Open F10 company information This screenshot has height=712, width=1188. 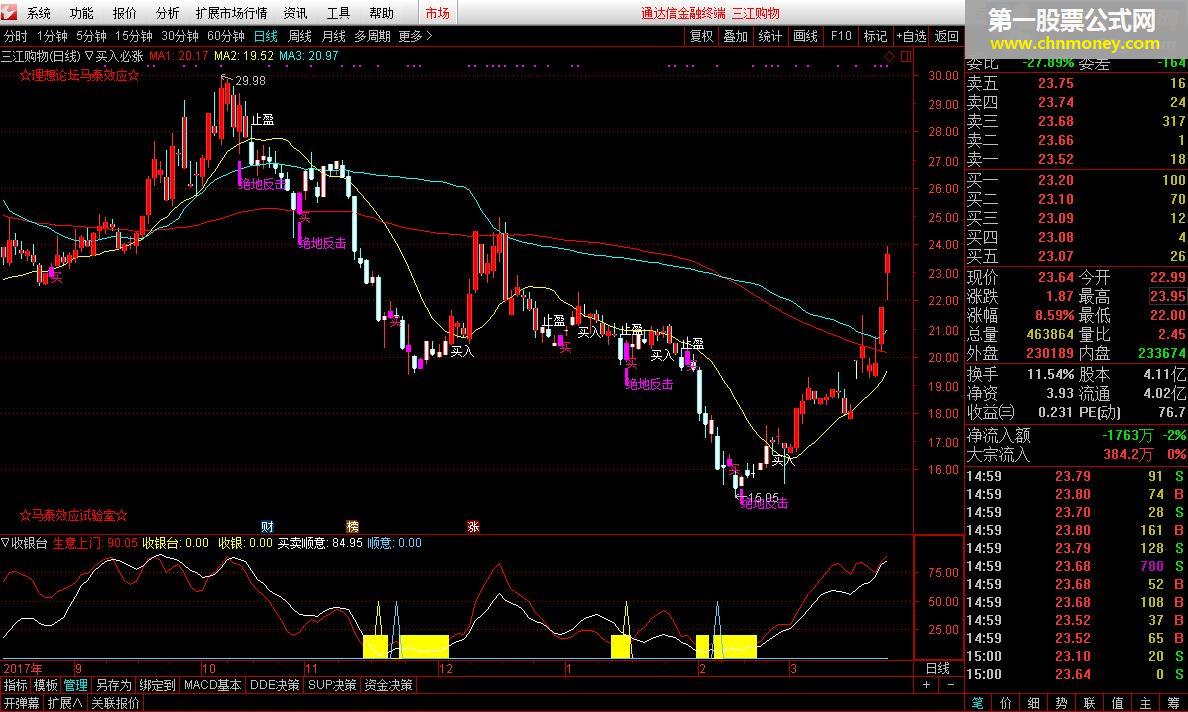[x=841, y=36]
